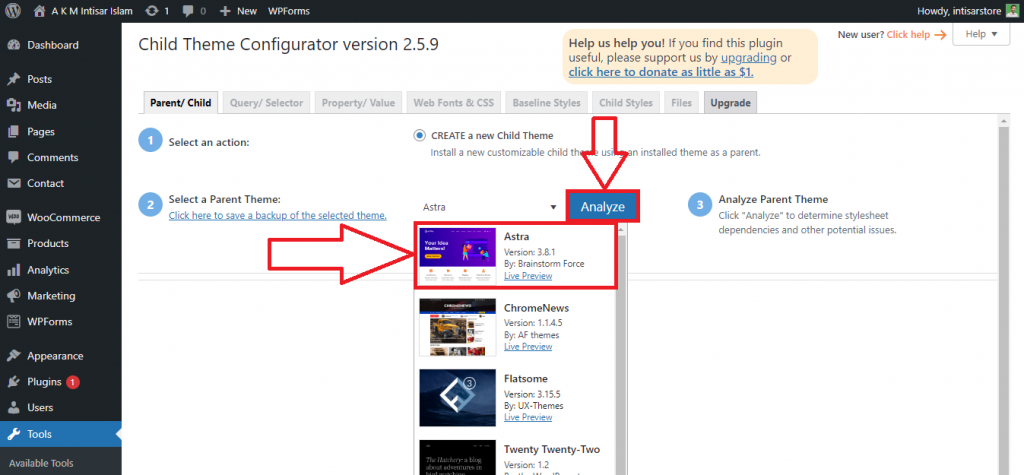Screen dimensions: 1024x475
Task: Open the WordPress logo menu
Action: pos(14,10)
